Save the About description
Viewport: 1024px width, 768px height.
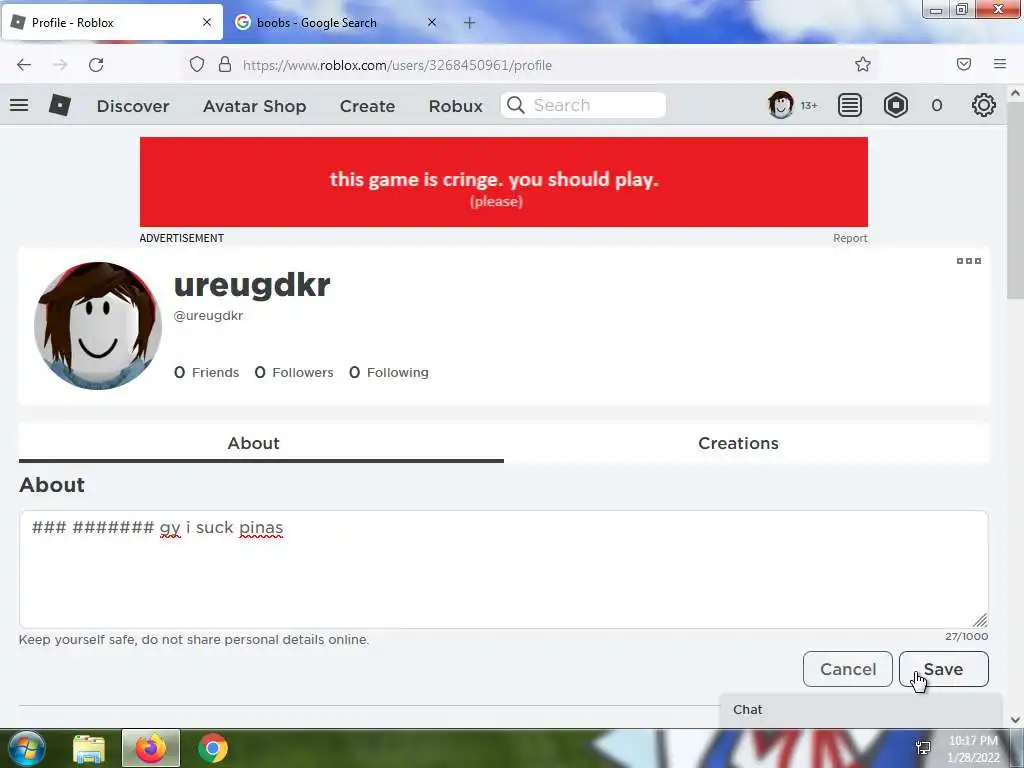coord(944,669)
